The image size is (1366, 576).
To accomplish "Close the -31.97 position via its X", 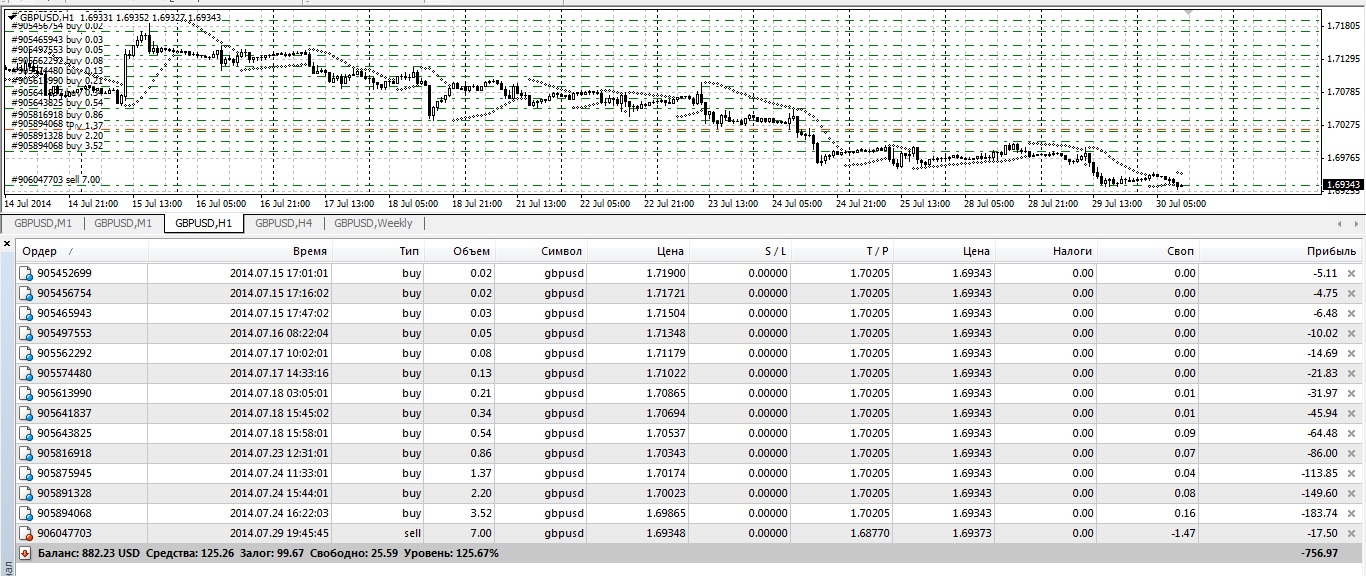I will (x=1354, y=393).
